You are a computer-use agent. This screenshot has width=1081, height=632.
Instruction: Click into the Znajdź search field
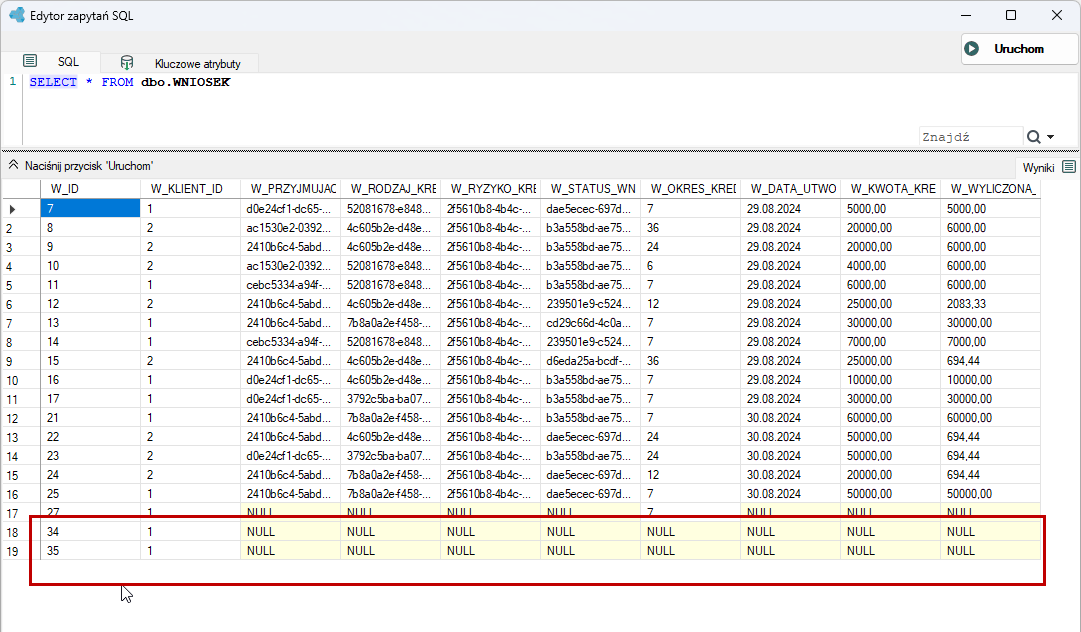(971, 137)
